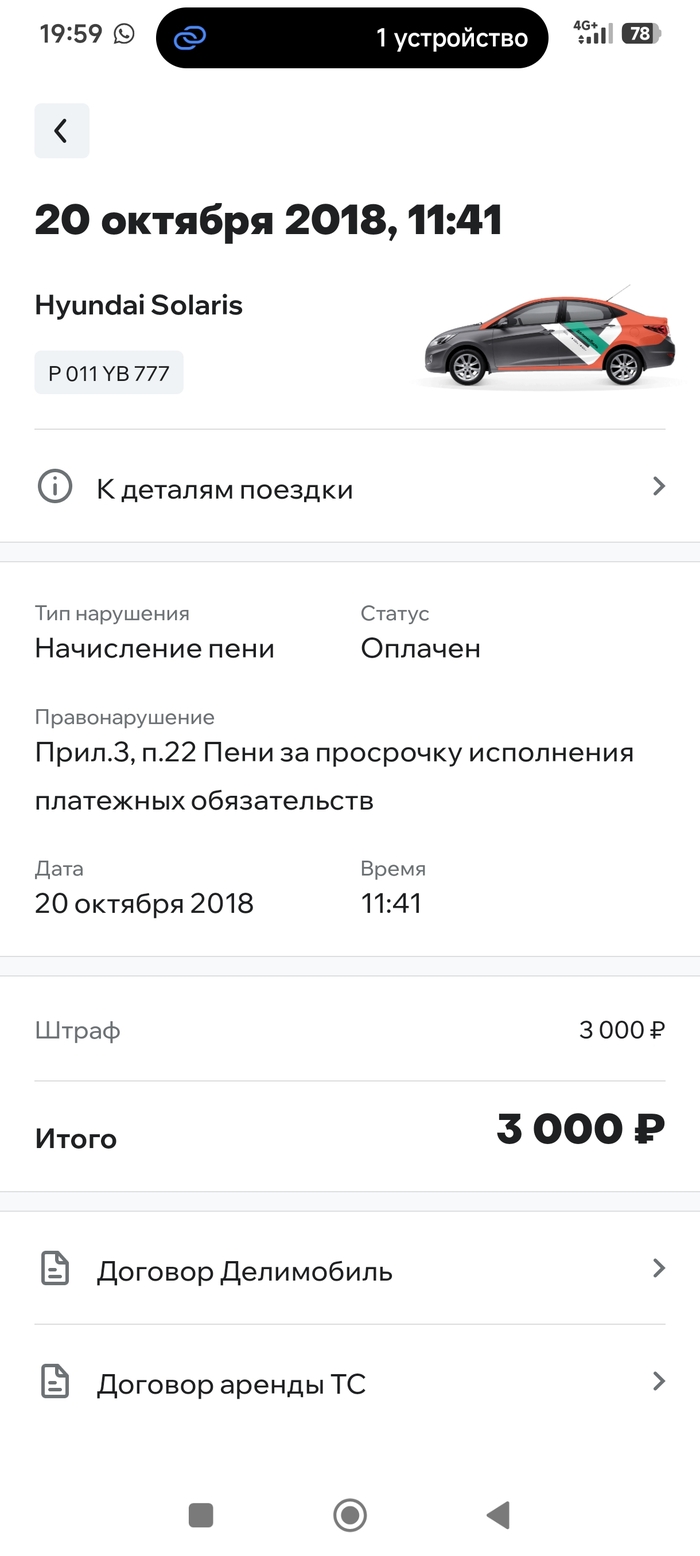The width and height of the screenshot is (700, 1556).
Task: Tap the Android home circle button
Action: tap(350, 1515)
